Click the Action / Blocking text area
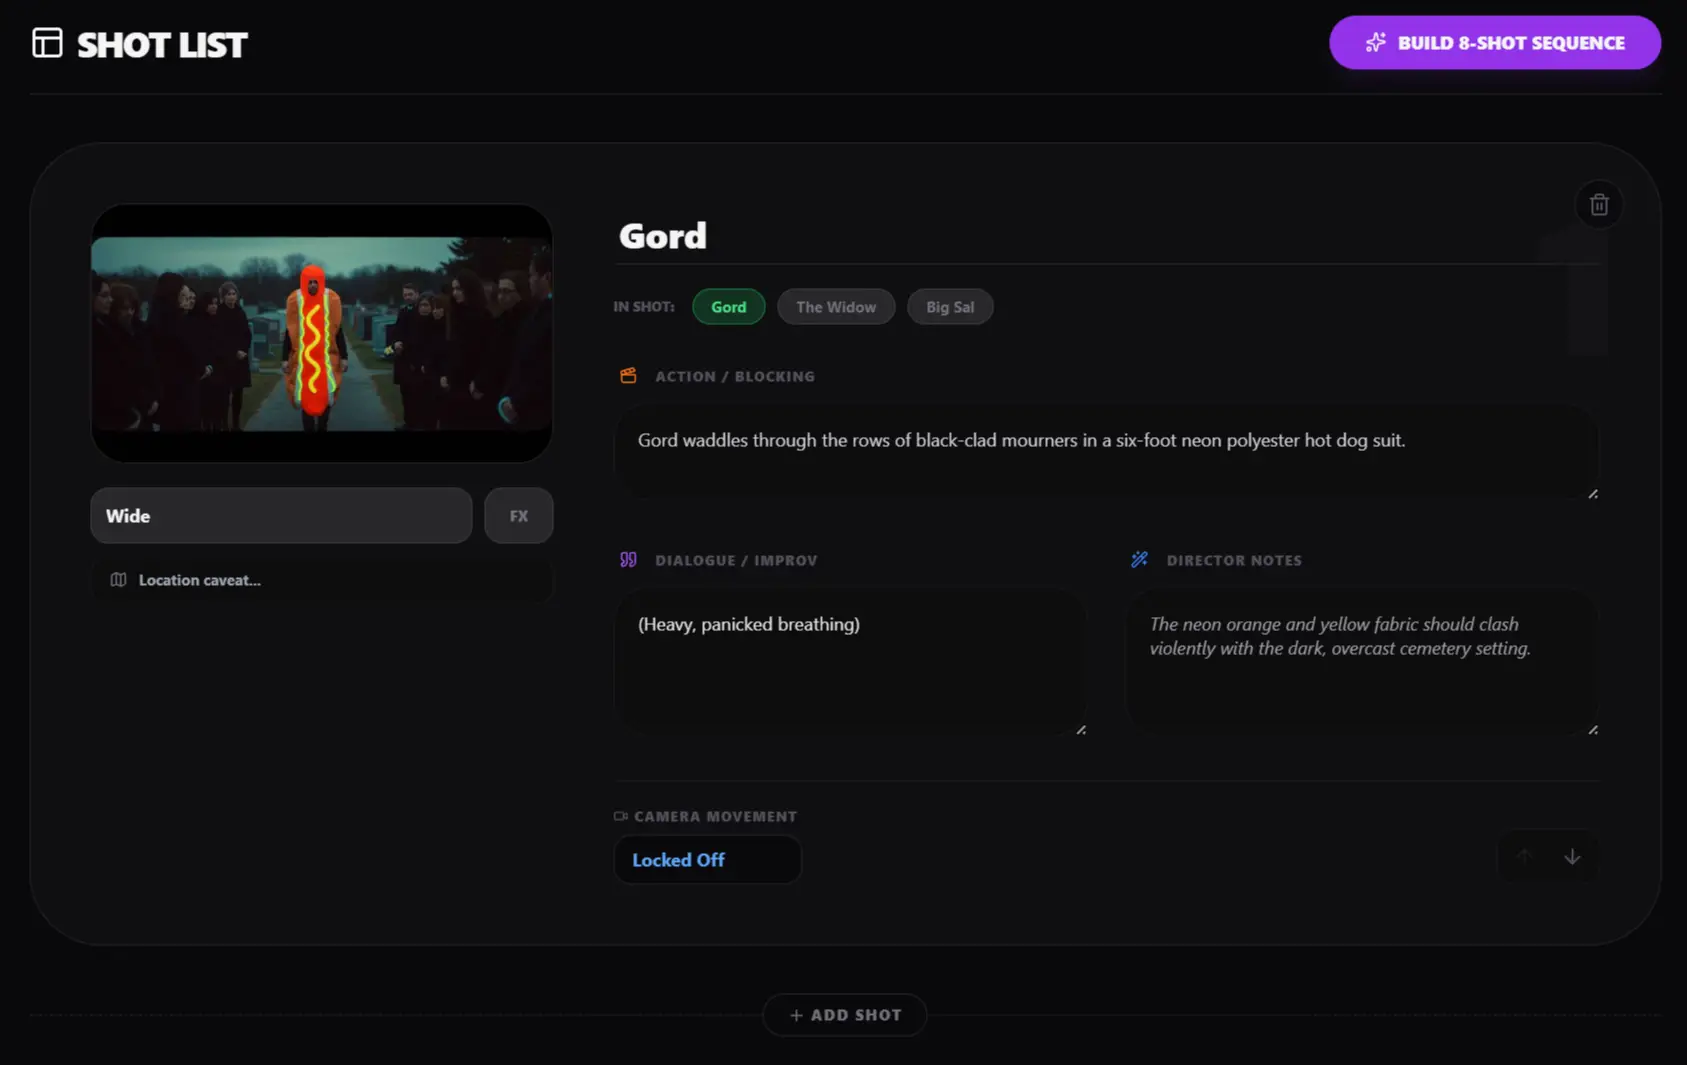This screenshot has width=1687, height=1065. [x=1105, y=452]
